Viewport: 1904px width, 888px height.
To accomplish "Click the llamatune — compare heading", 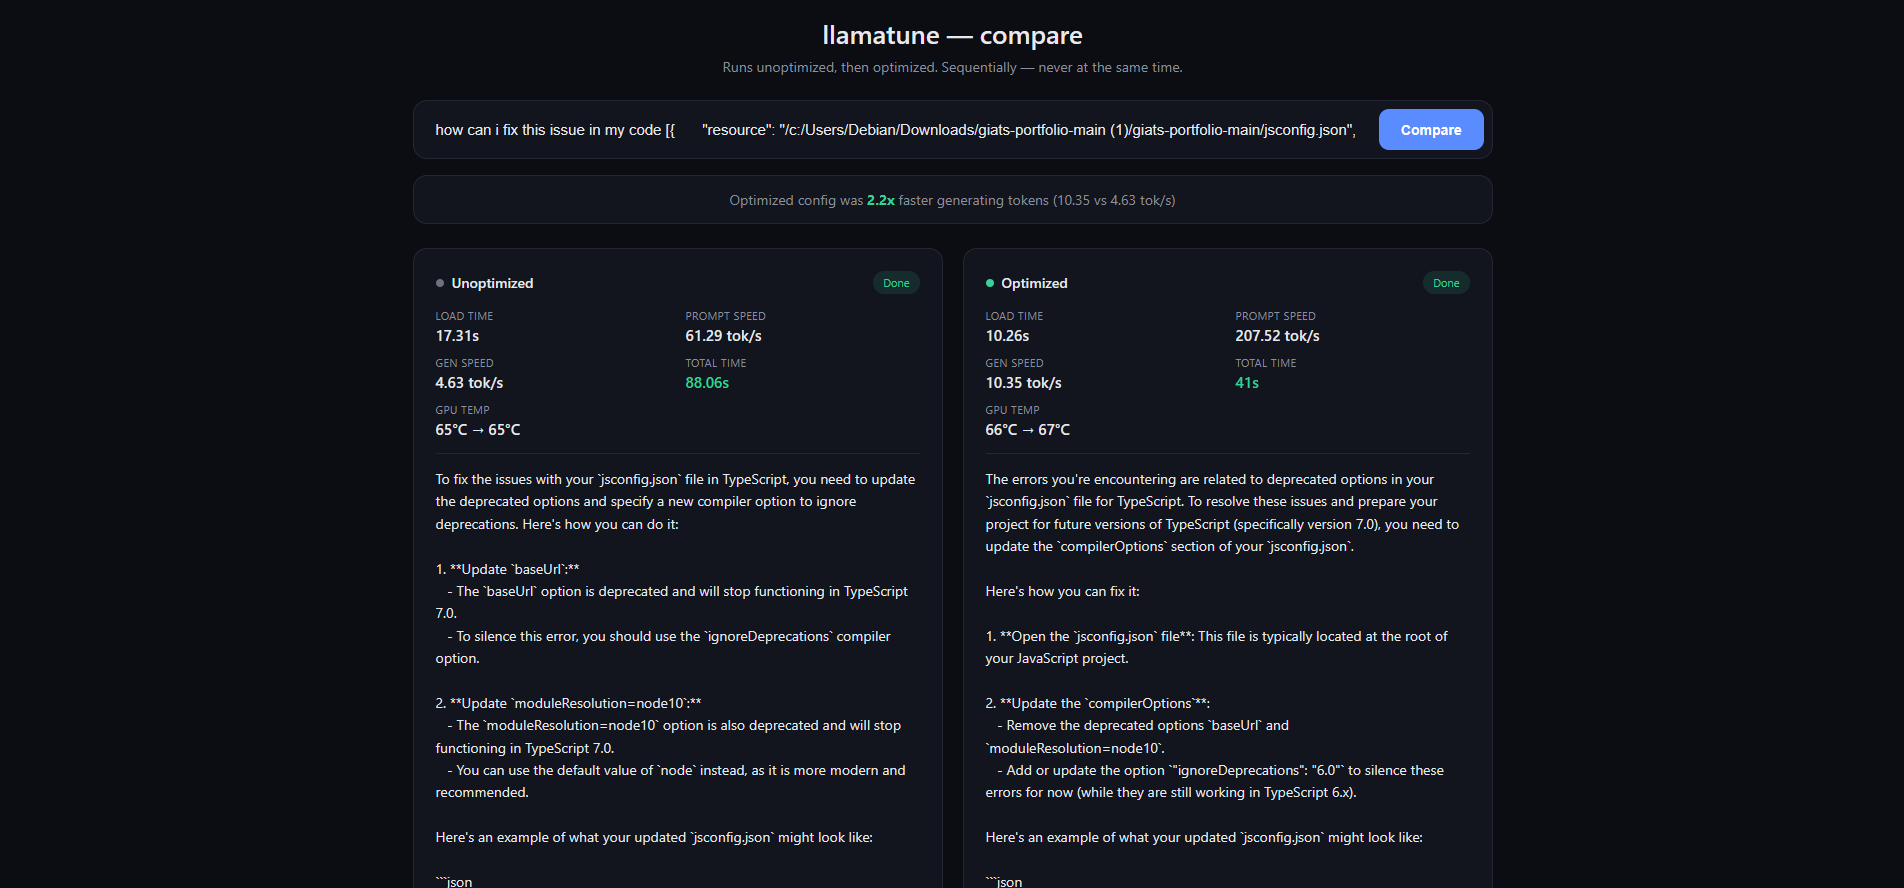I will 952,35.
